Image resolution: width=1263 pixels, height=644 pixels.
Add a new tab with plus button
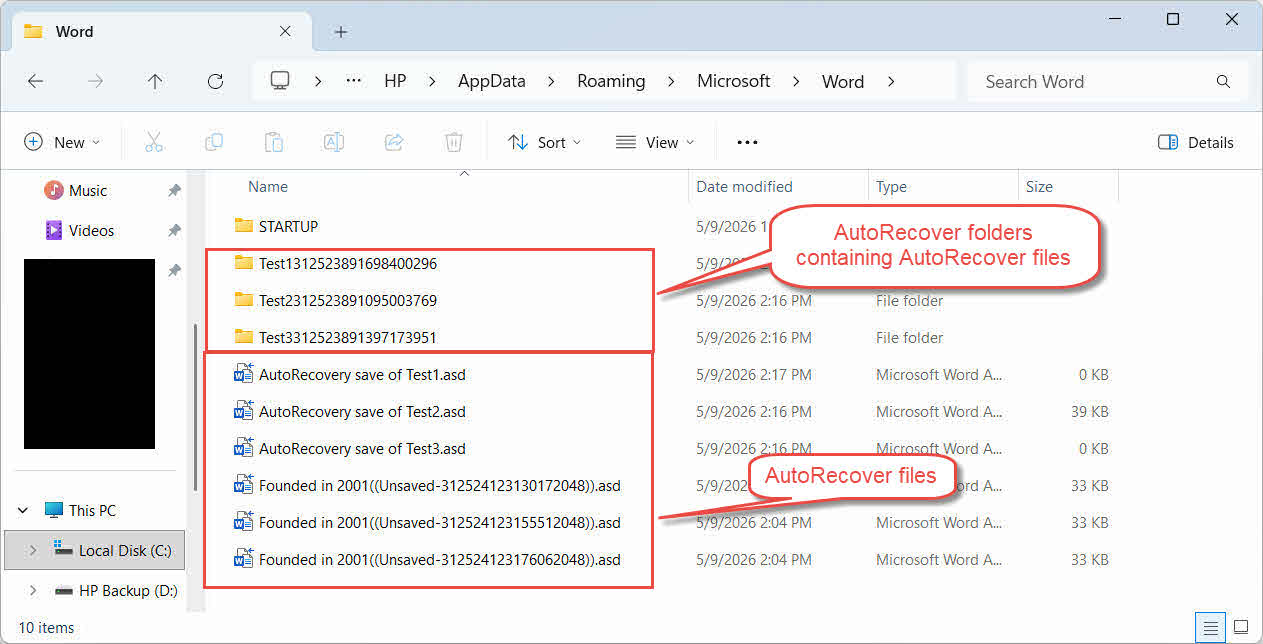[341, 32]
